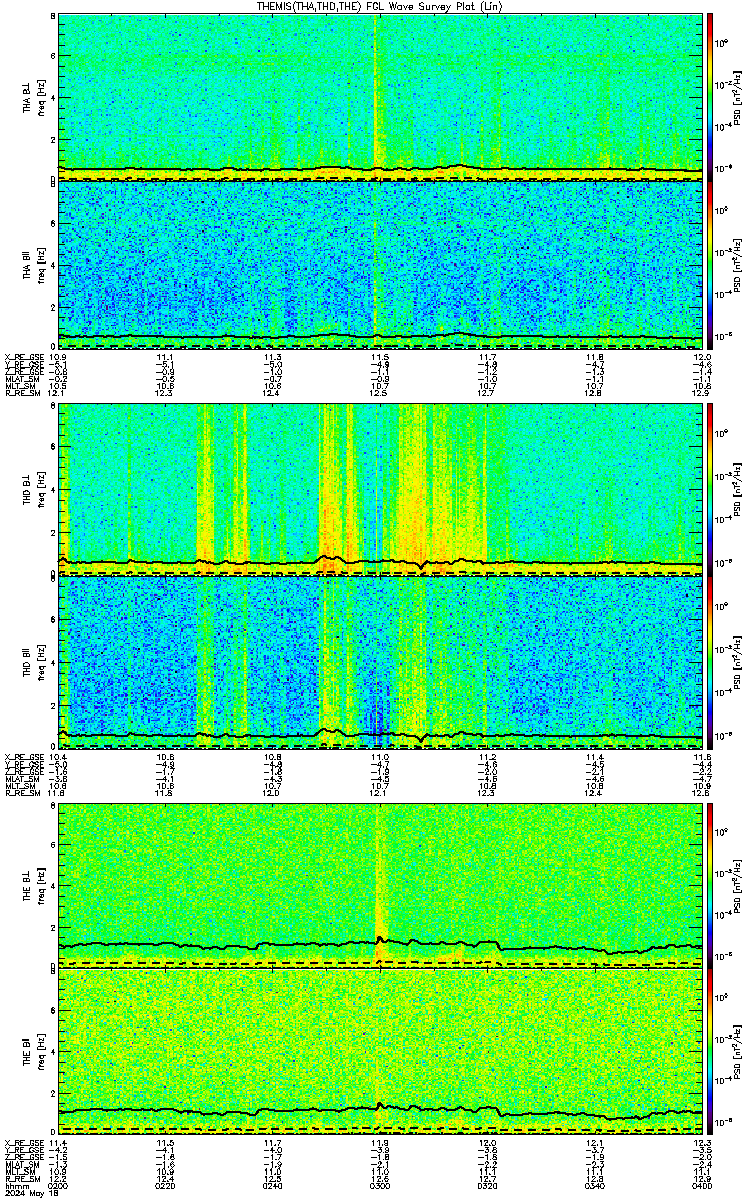Click the PSD [nT²/Hz] label beside THE B-parallel

pyautogui.click(x=738, y=1051)
